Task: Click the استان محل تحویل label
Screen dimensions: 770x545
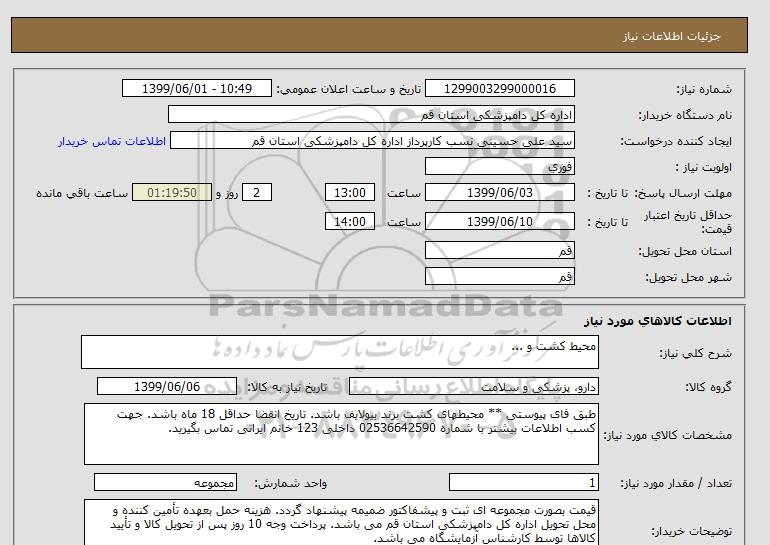Action: pos(685,251)
